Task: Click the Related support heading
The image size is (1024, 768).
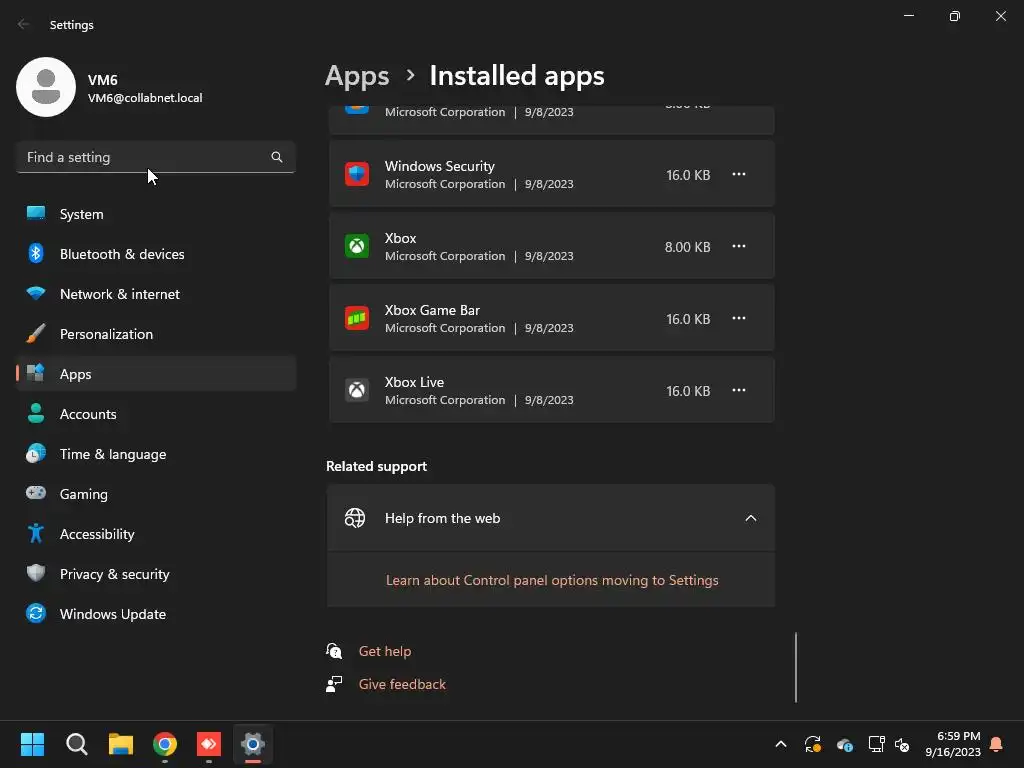Action: [376, 466]
